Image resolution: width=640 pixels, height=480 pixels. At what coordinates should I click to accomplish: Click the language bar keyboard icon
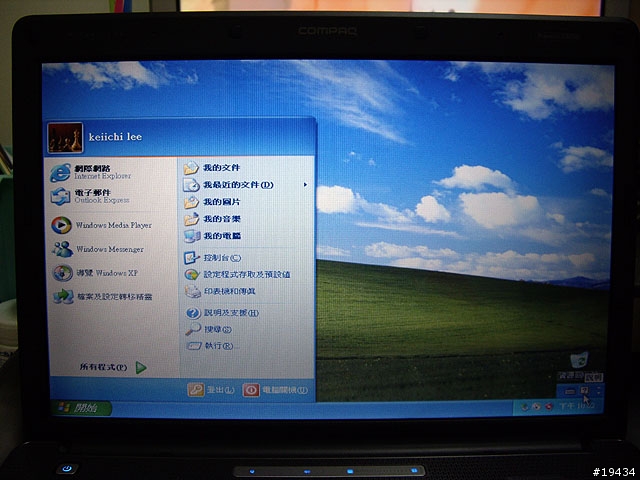point(570,392)
